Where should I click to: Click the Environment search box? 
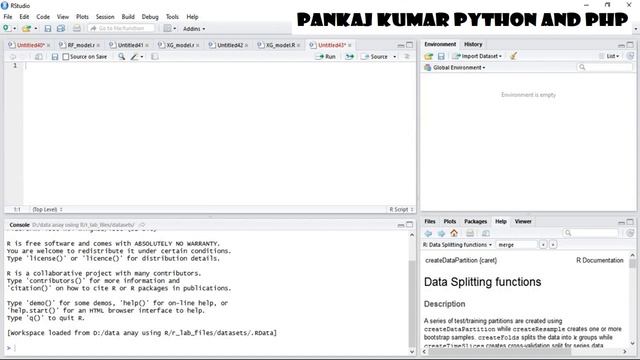pyautogui.click(x=604, y=67)
